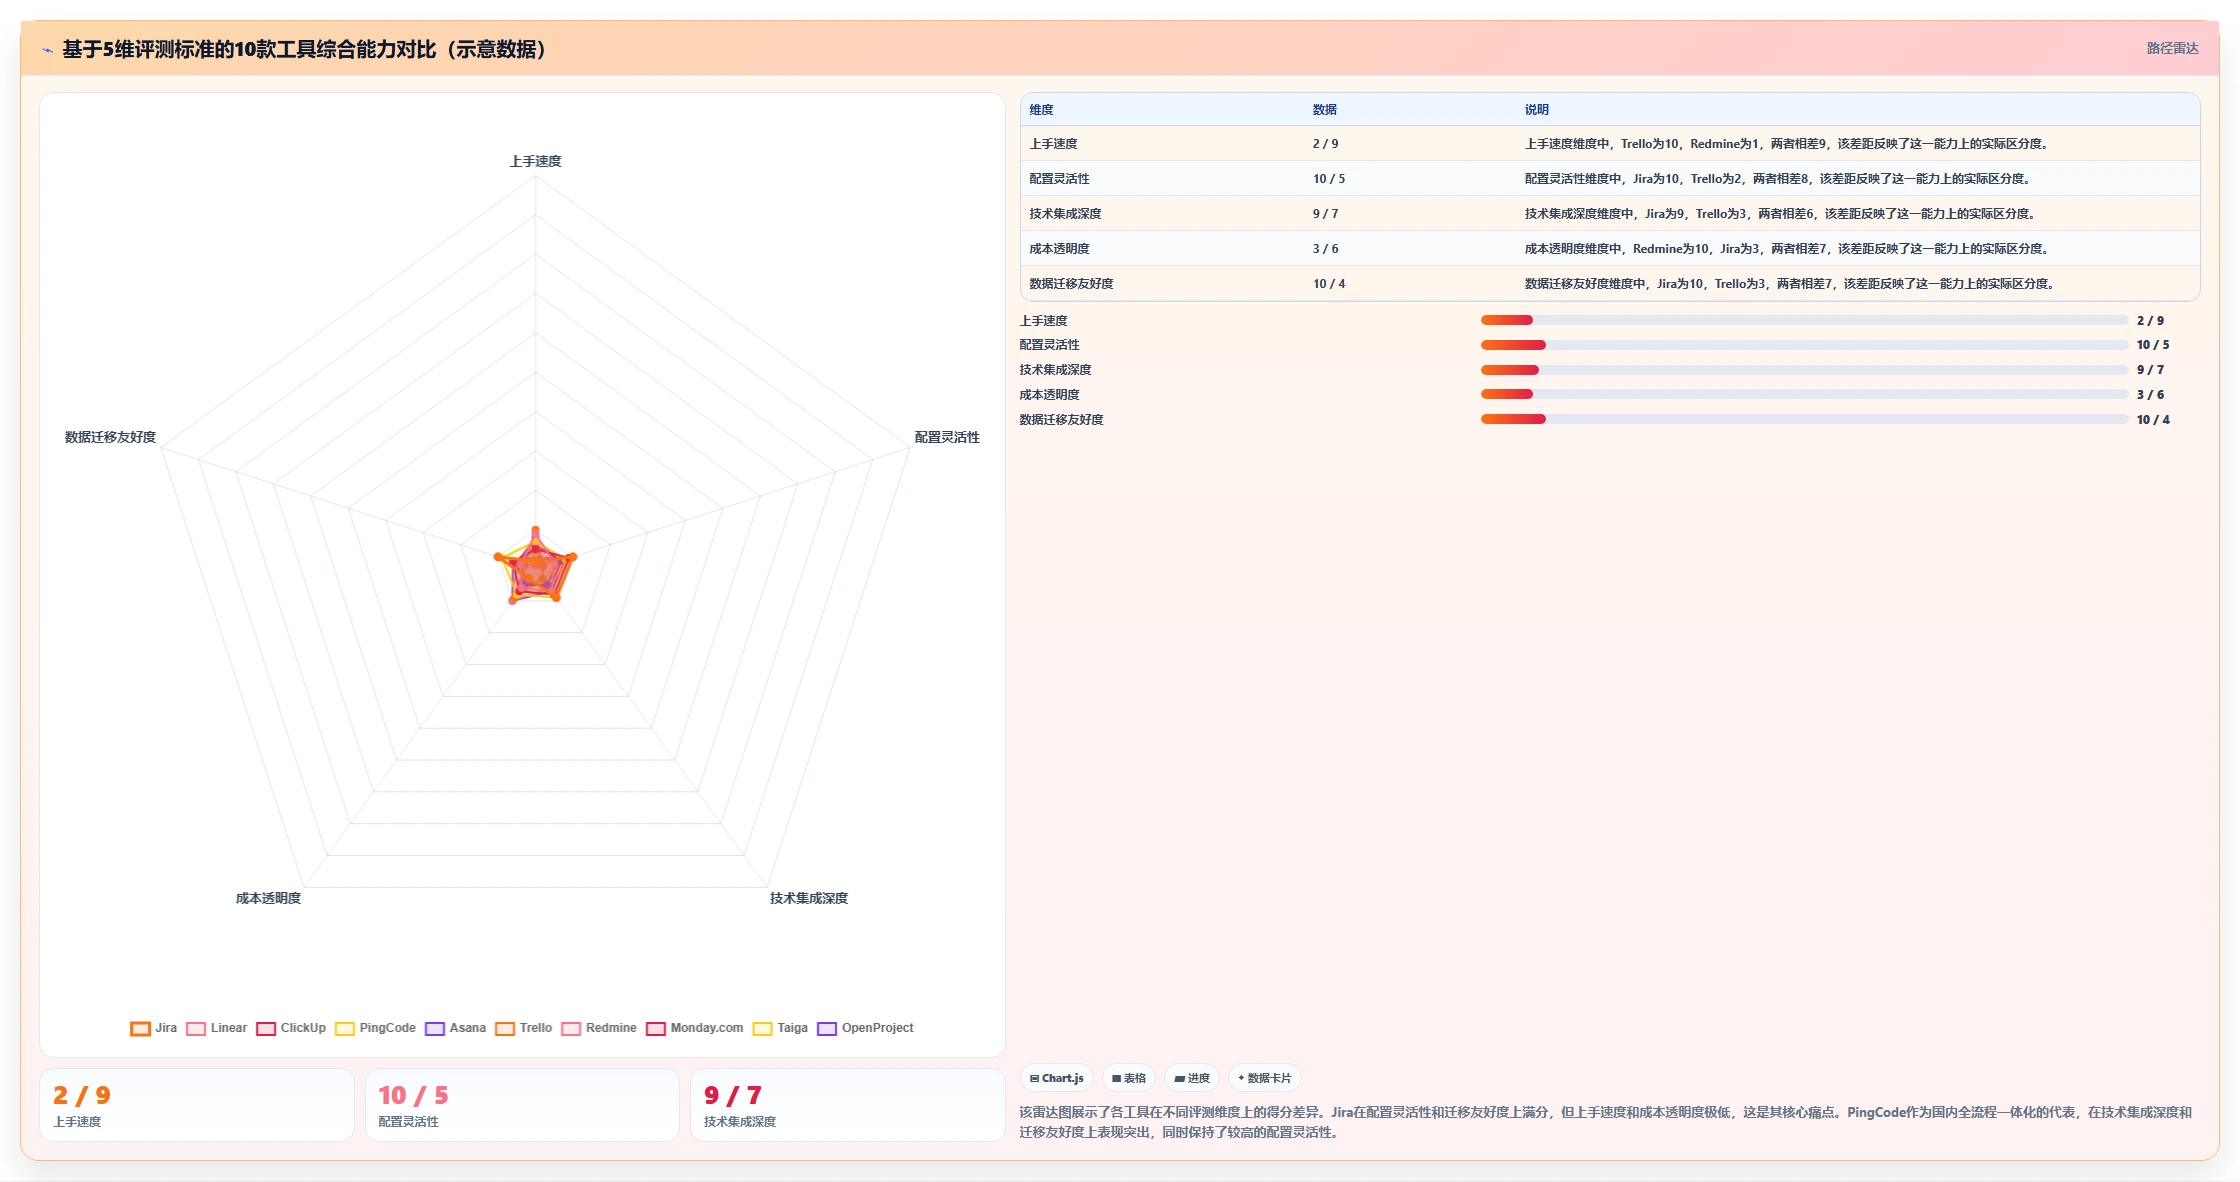Click the 维度 column header
The height and width of the screenshot is (1182, 2240).
[x=1041, y=110]
